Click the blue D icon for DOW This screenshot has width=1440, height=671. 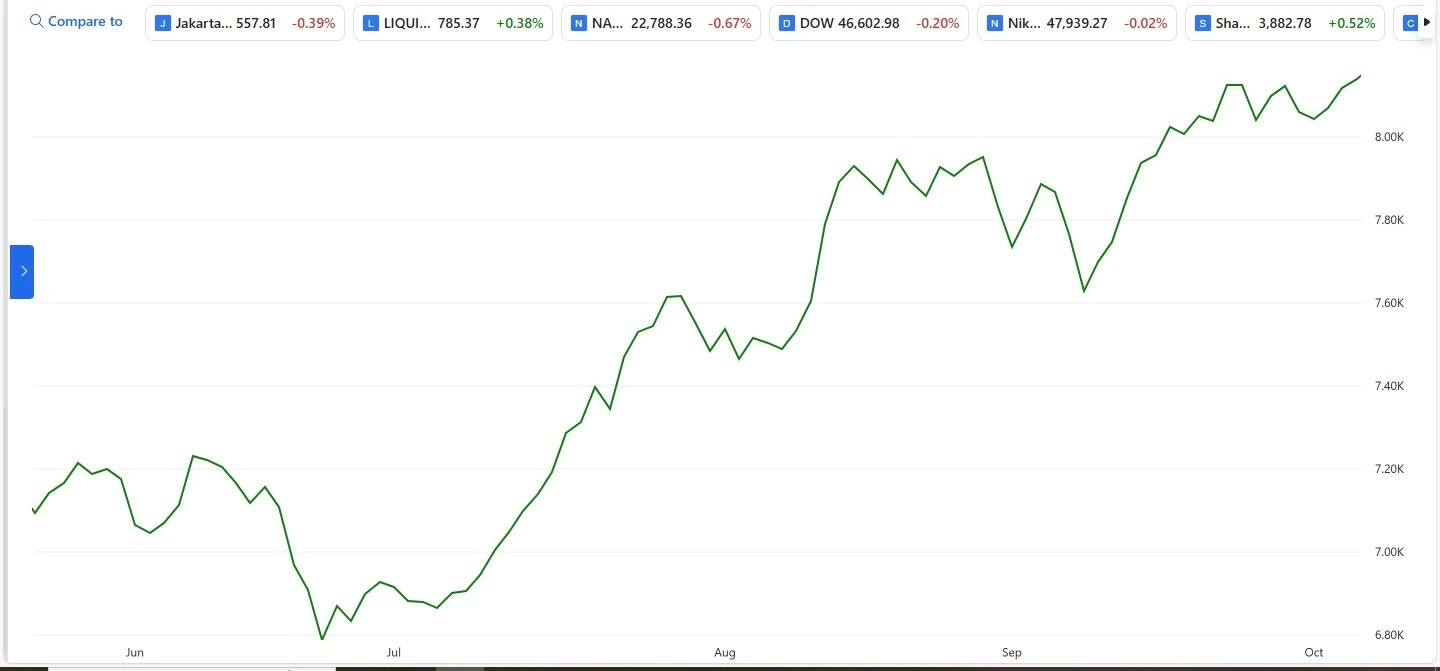pos(787,23)
